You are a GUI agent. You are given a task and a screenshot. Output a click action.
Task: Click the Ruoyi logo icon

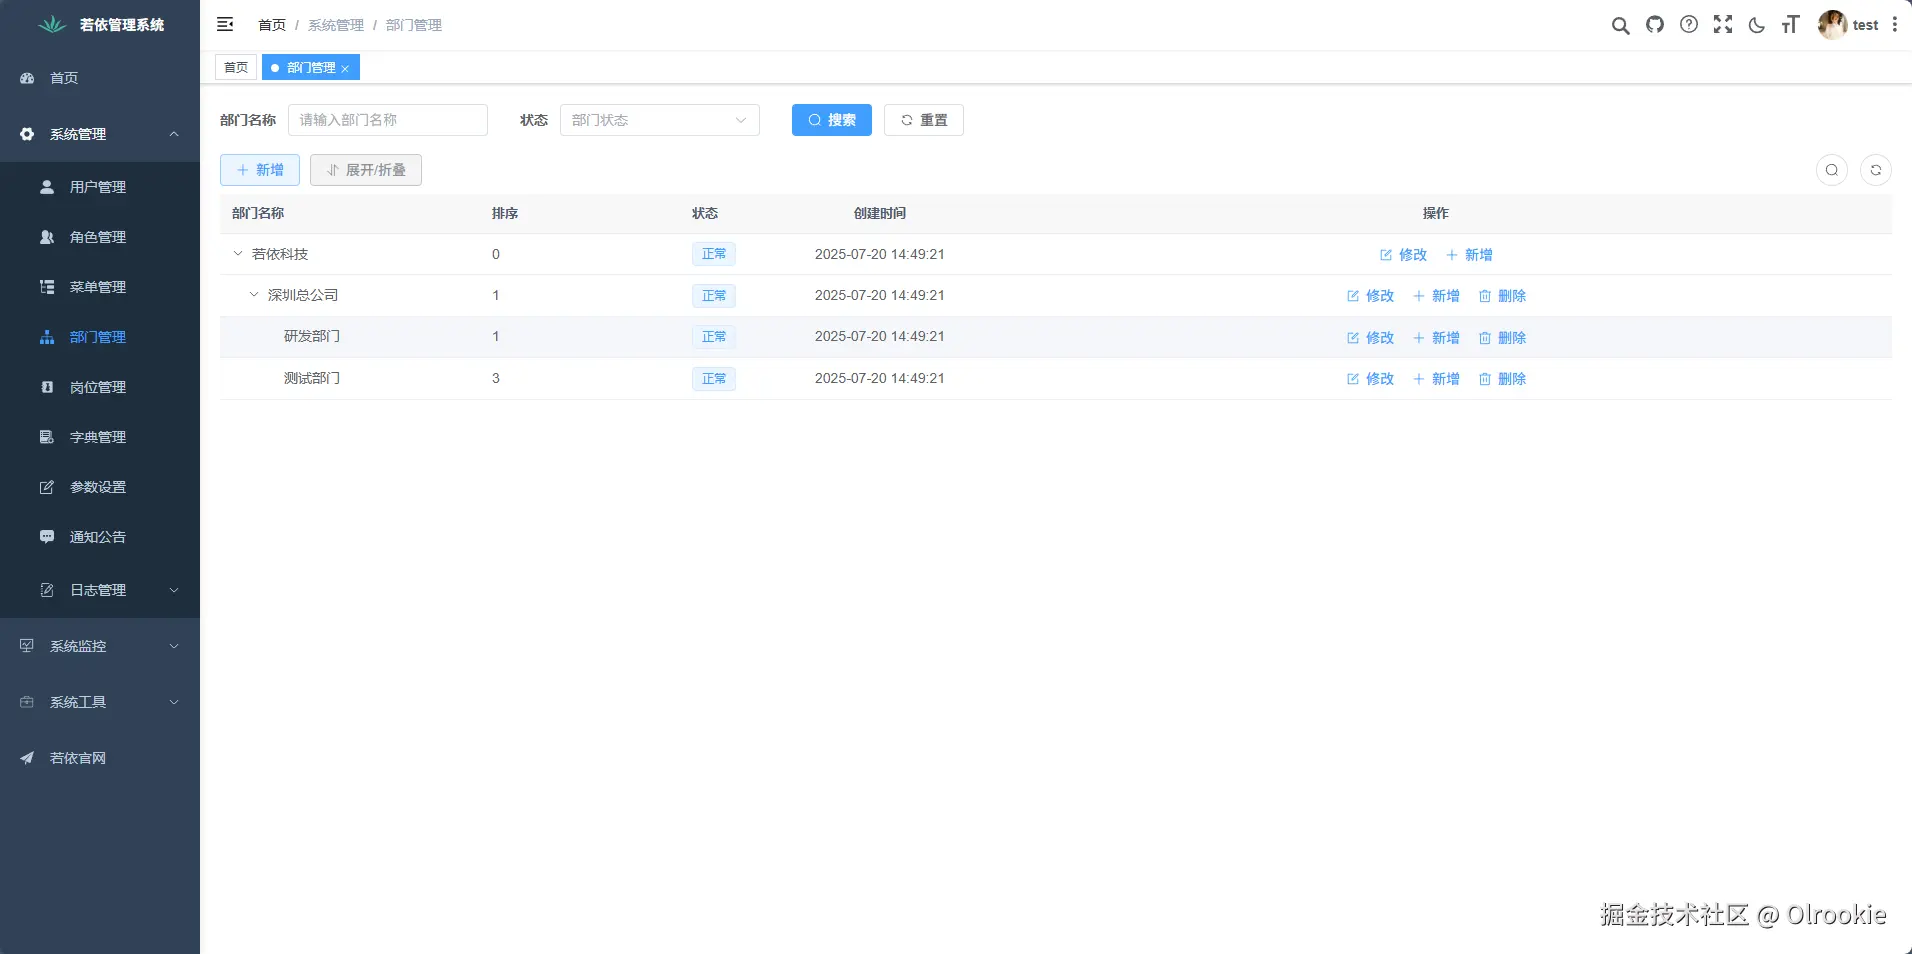click(x=52, y=25)
